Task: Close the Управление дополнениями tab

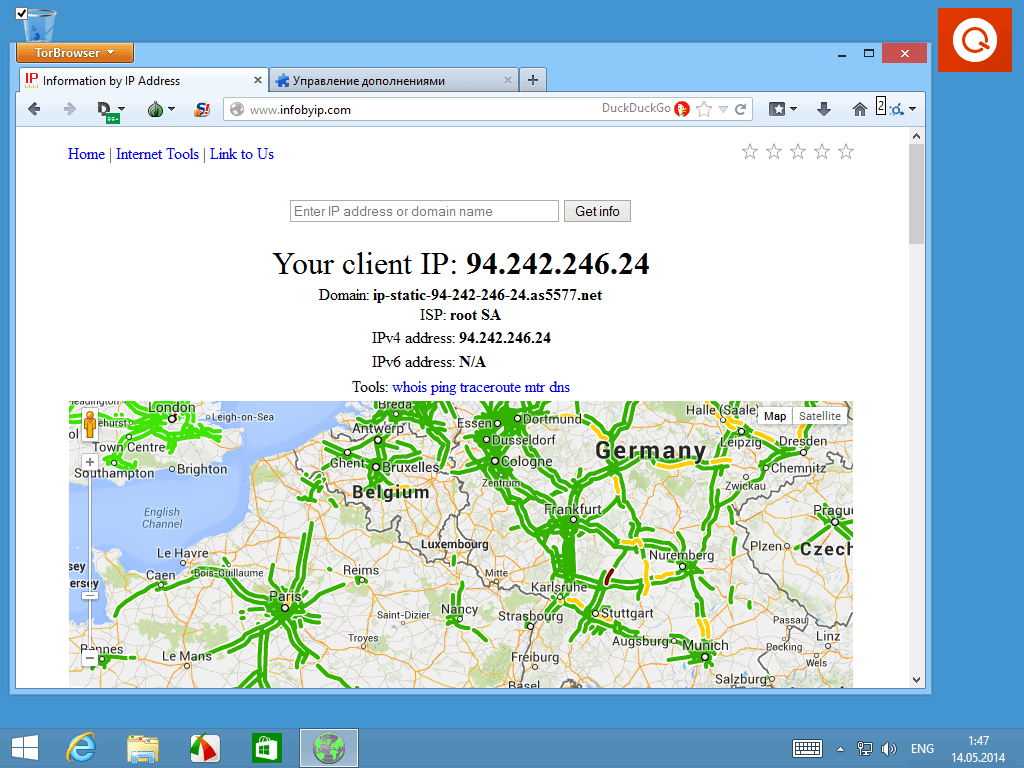Action: pos(508,80)
